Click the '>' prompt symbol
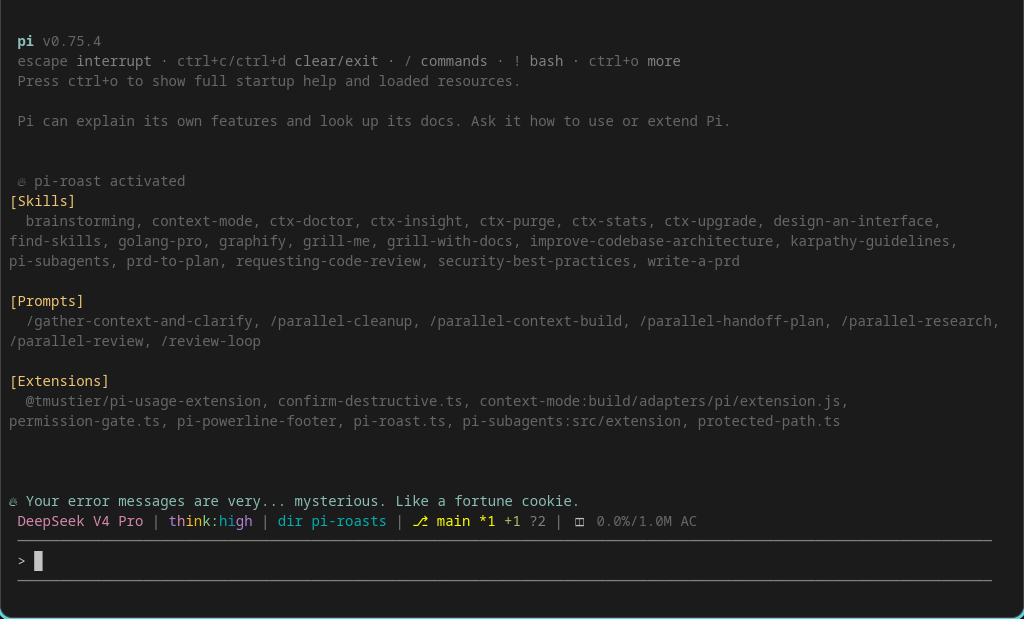Screen dimensions: 1024x619 pos(22,561)
